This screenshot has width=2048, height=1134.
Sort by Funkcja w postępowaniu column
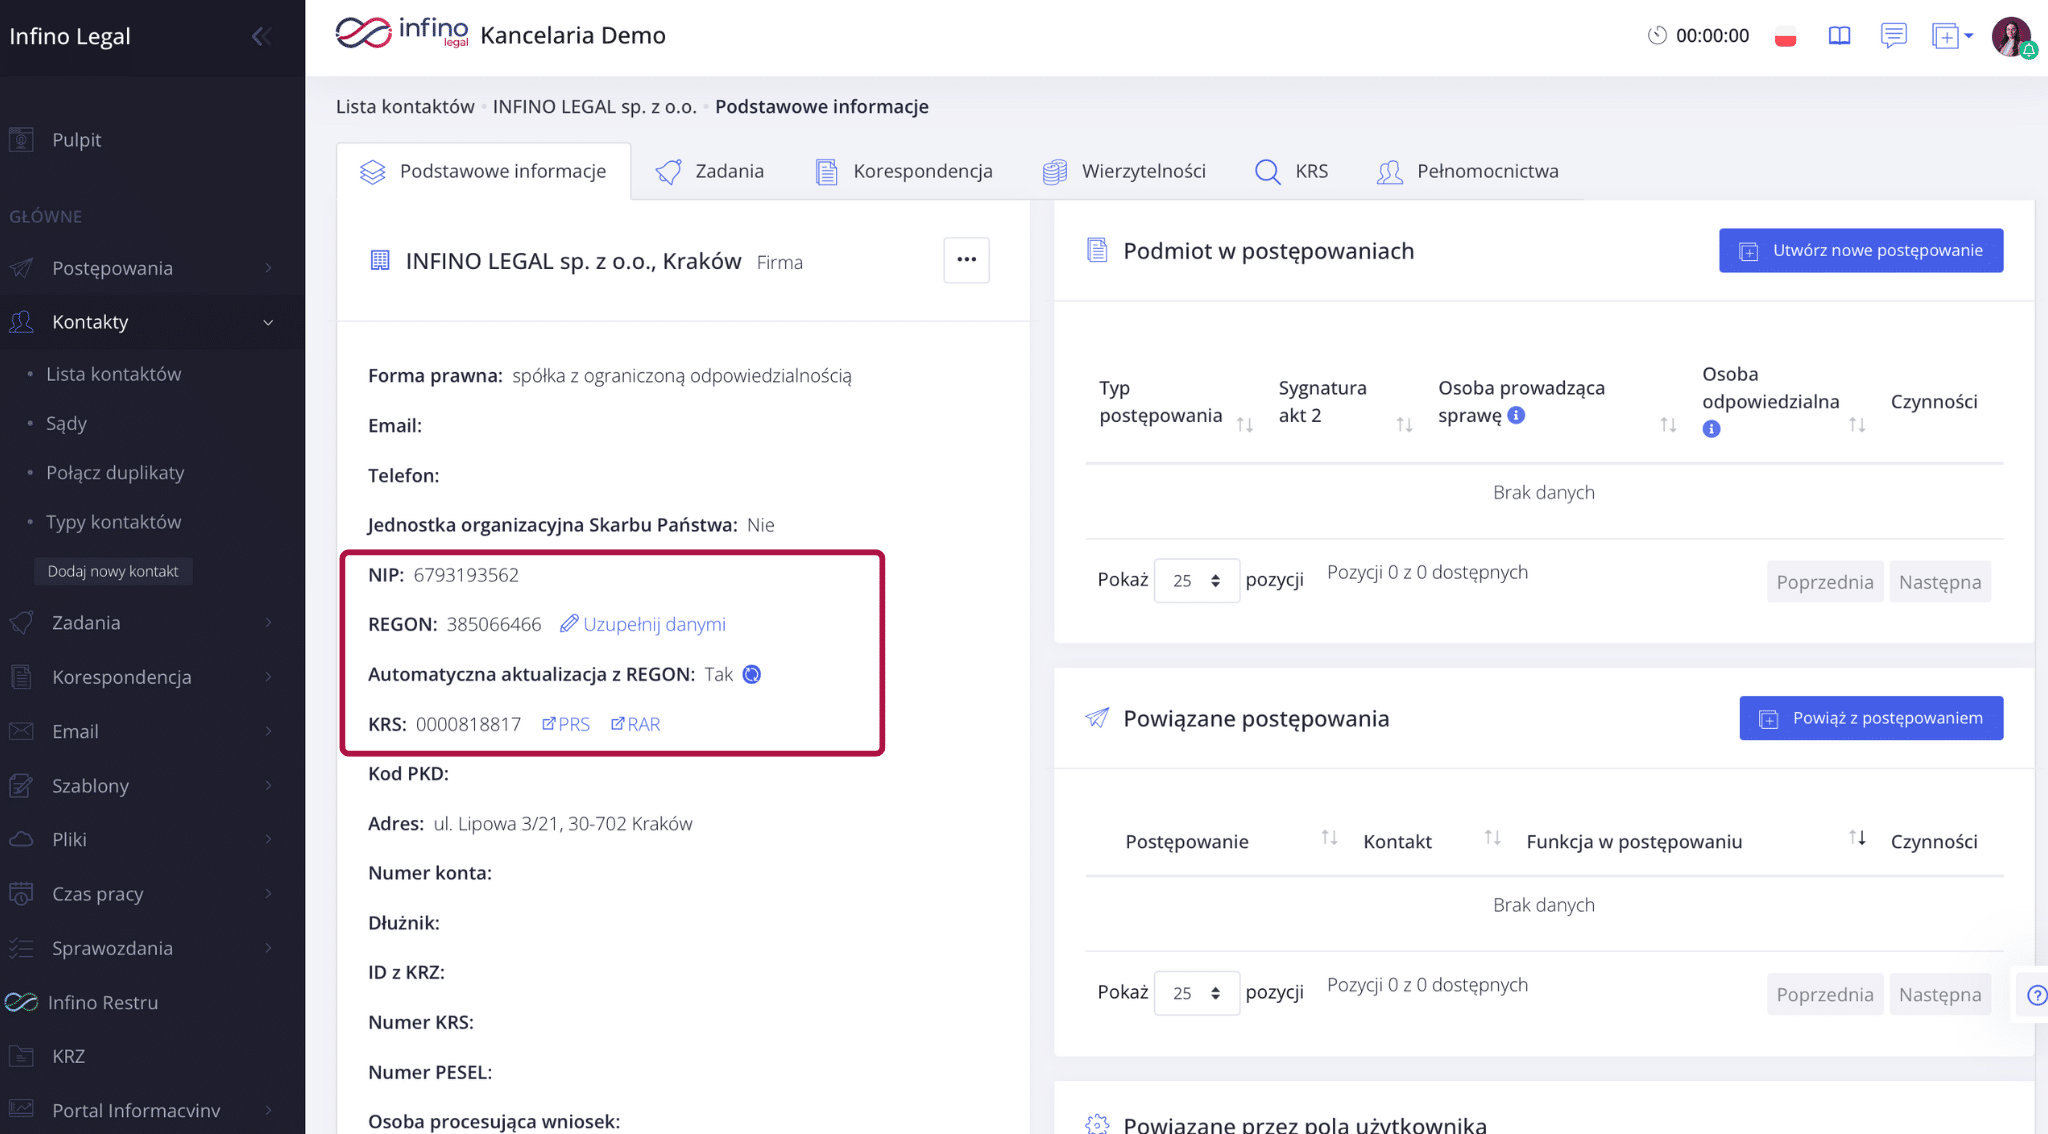tap(1856, 838)
